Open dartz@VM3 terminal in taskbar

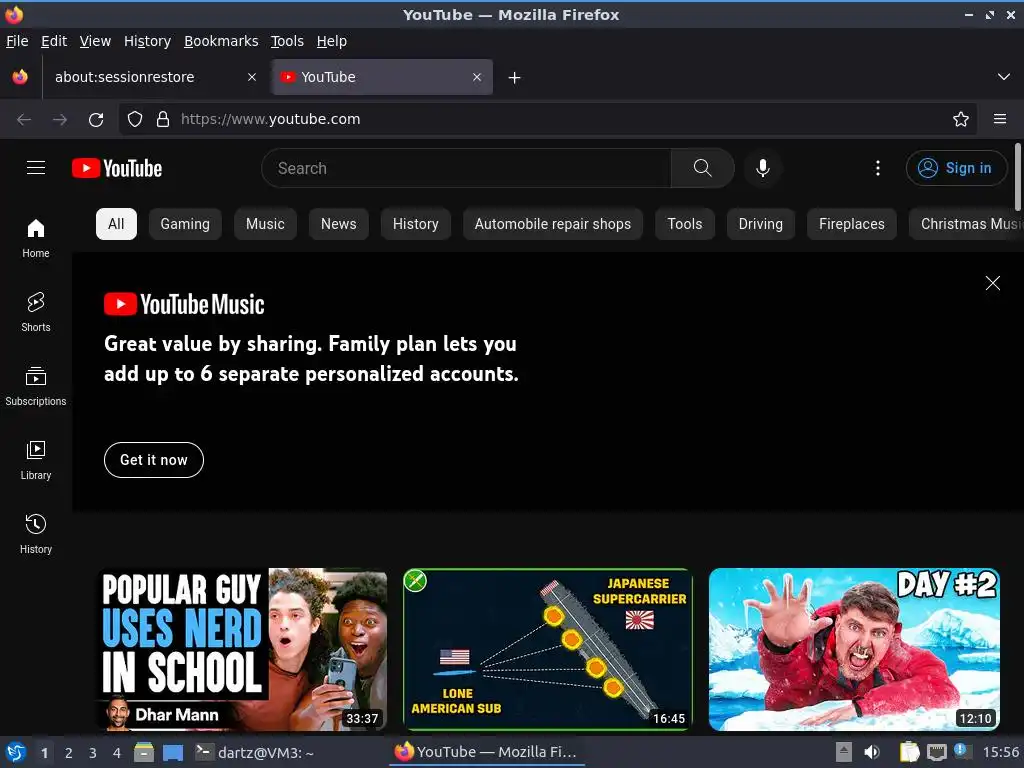[x=255, y=752]
